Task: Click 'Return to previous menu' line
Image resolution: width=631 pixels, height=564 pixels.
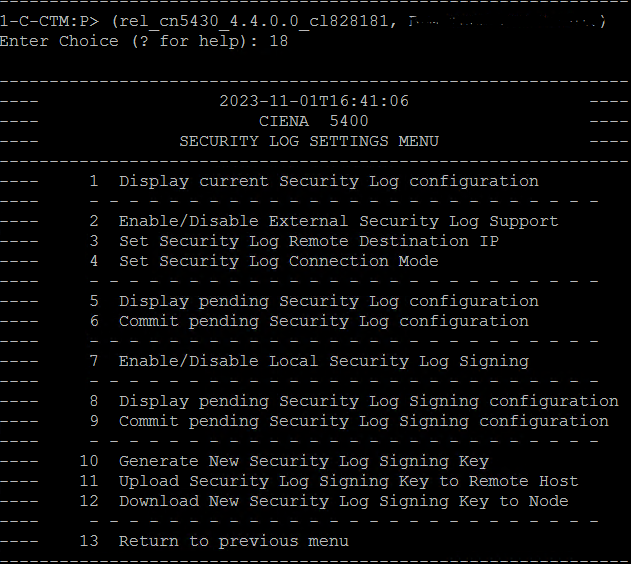Action: (x=234, y=541)
